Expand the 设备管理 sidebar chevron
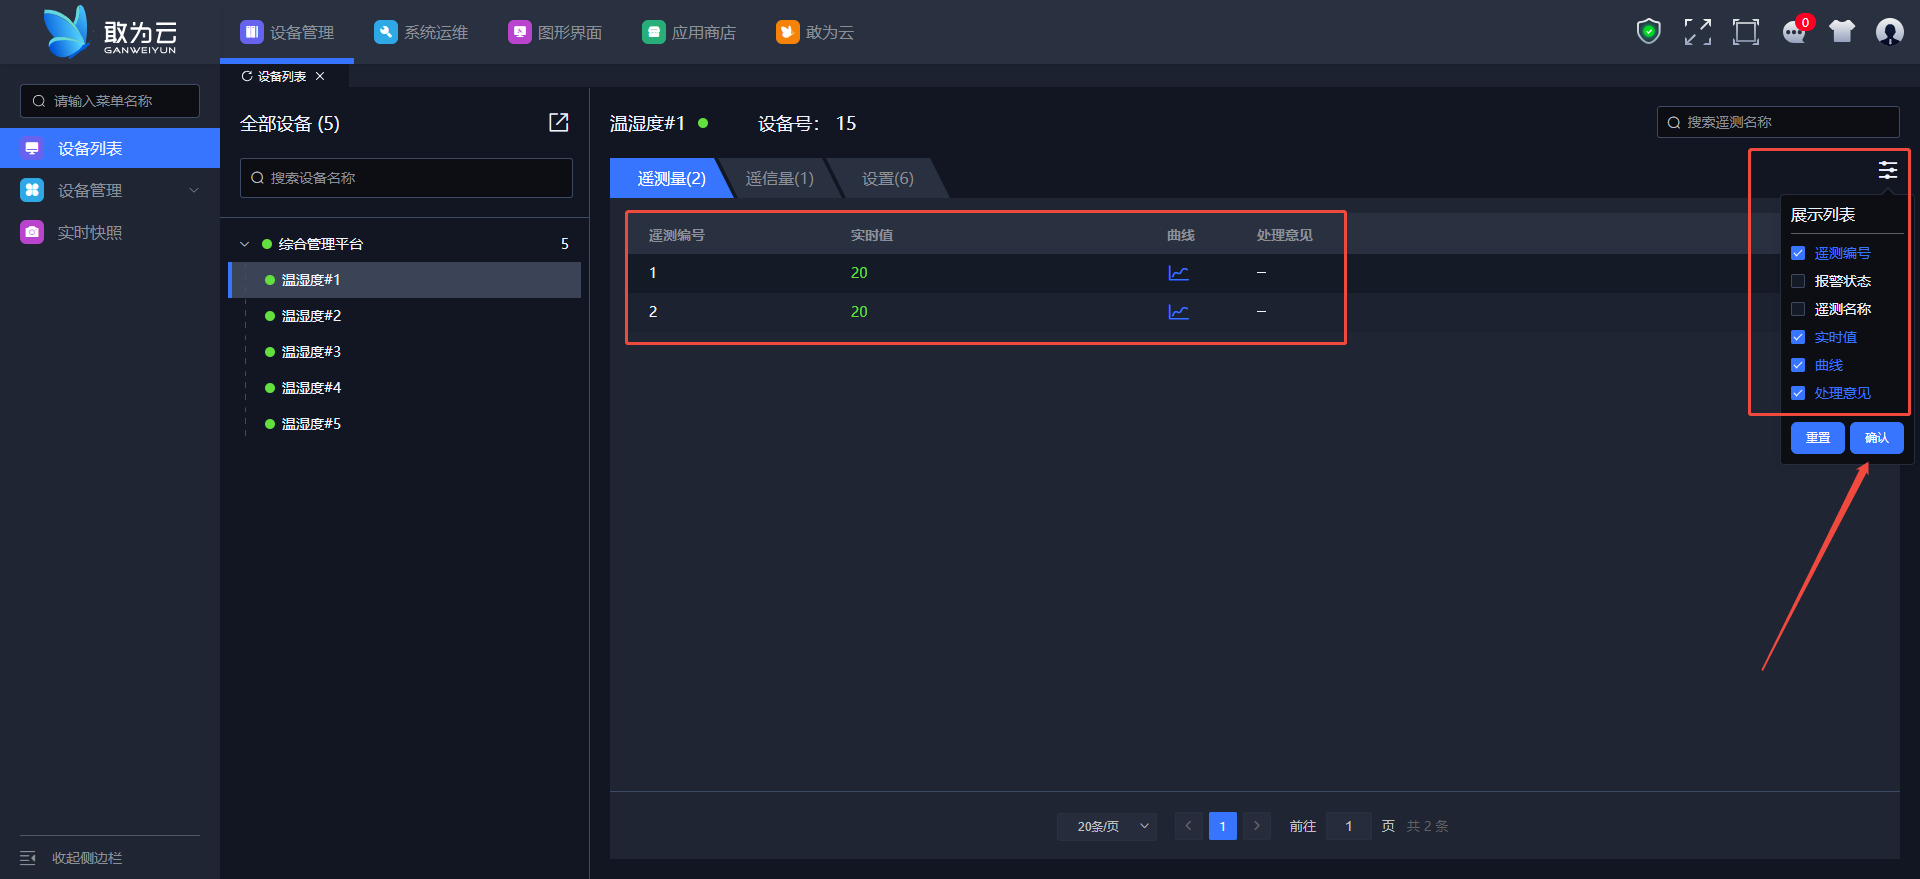Screen dimensions: 1920x879 [x=194, y=190]
